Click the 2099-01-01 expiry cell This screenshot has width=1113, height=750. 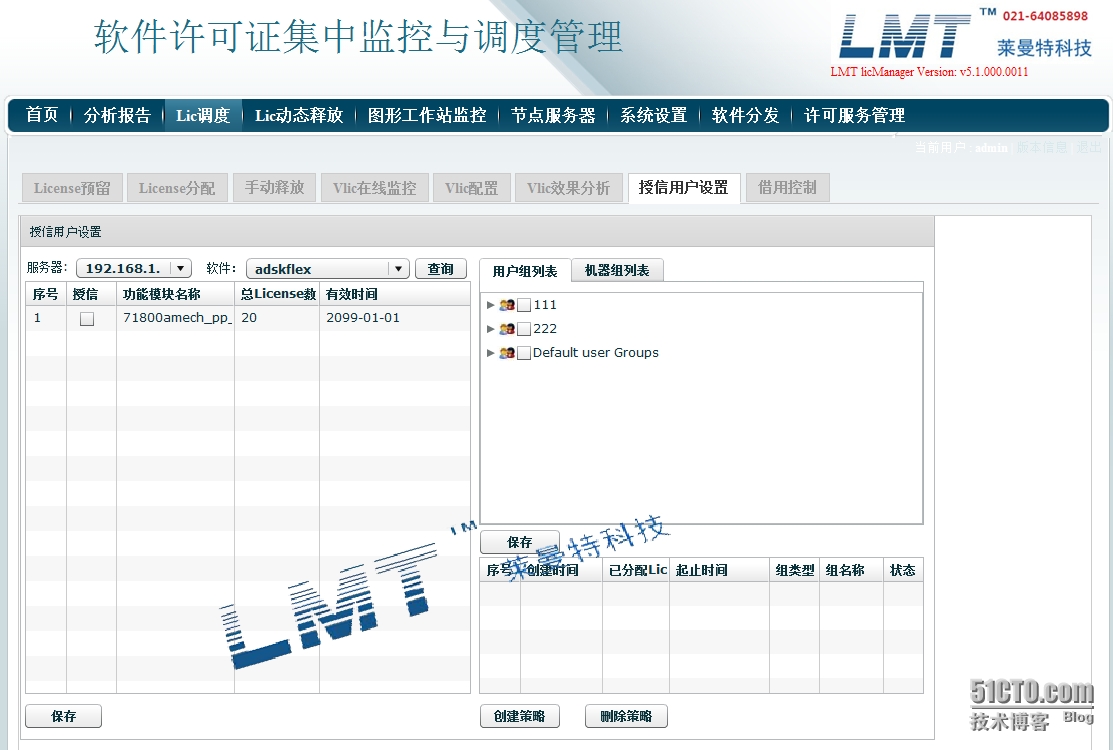point(395,318)
